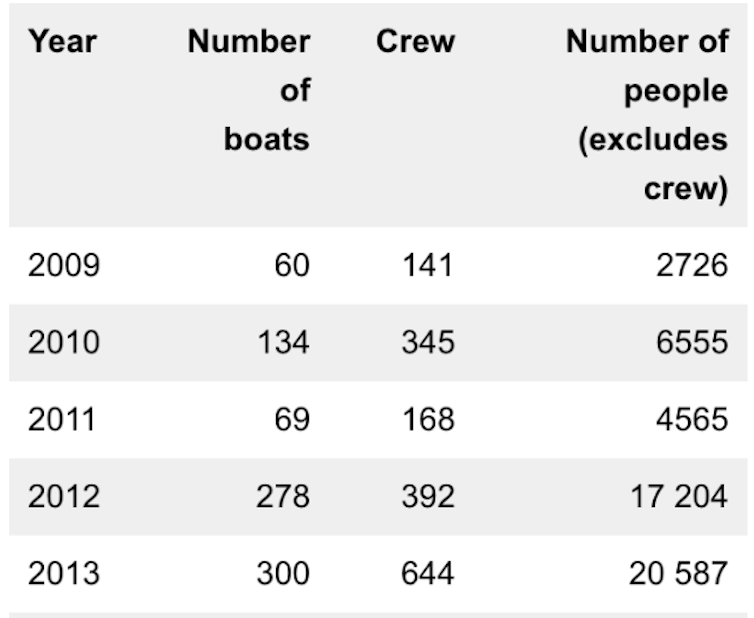Screen dimensions: 754x618
Task: Select the 2013 year cell
Action: click(x=64, y=573)
